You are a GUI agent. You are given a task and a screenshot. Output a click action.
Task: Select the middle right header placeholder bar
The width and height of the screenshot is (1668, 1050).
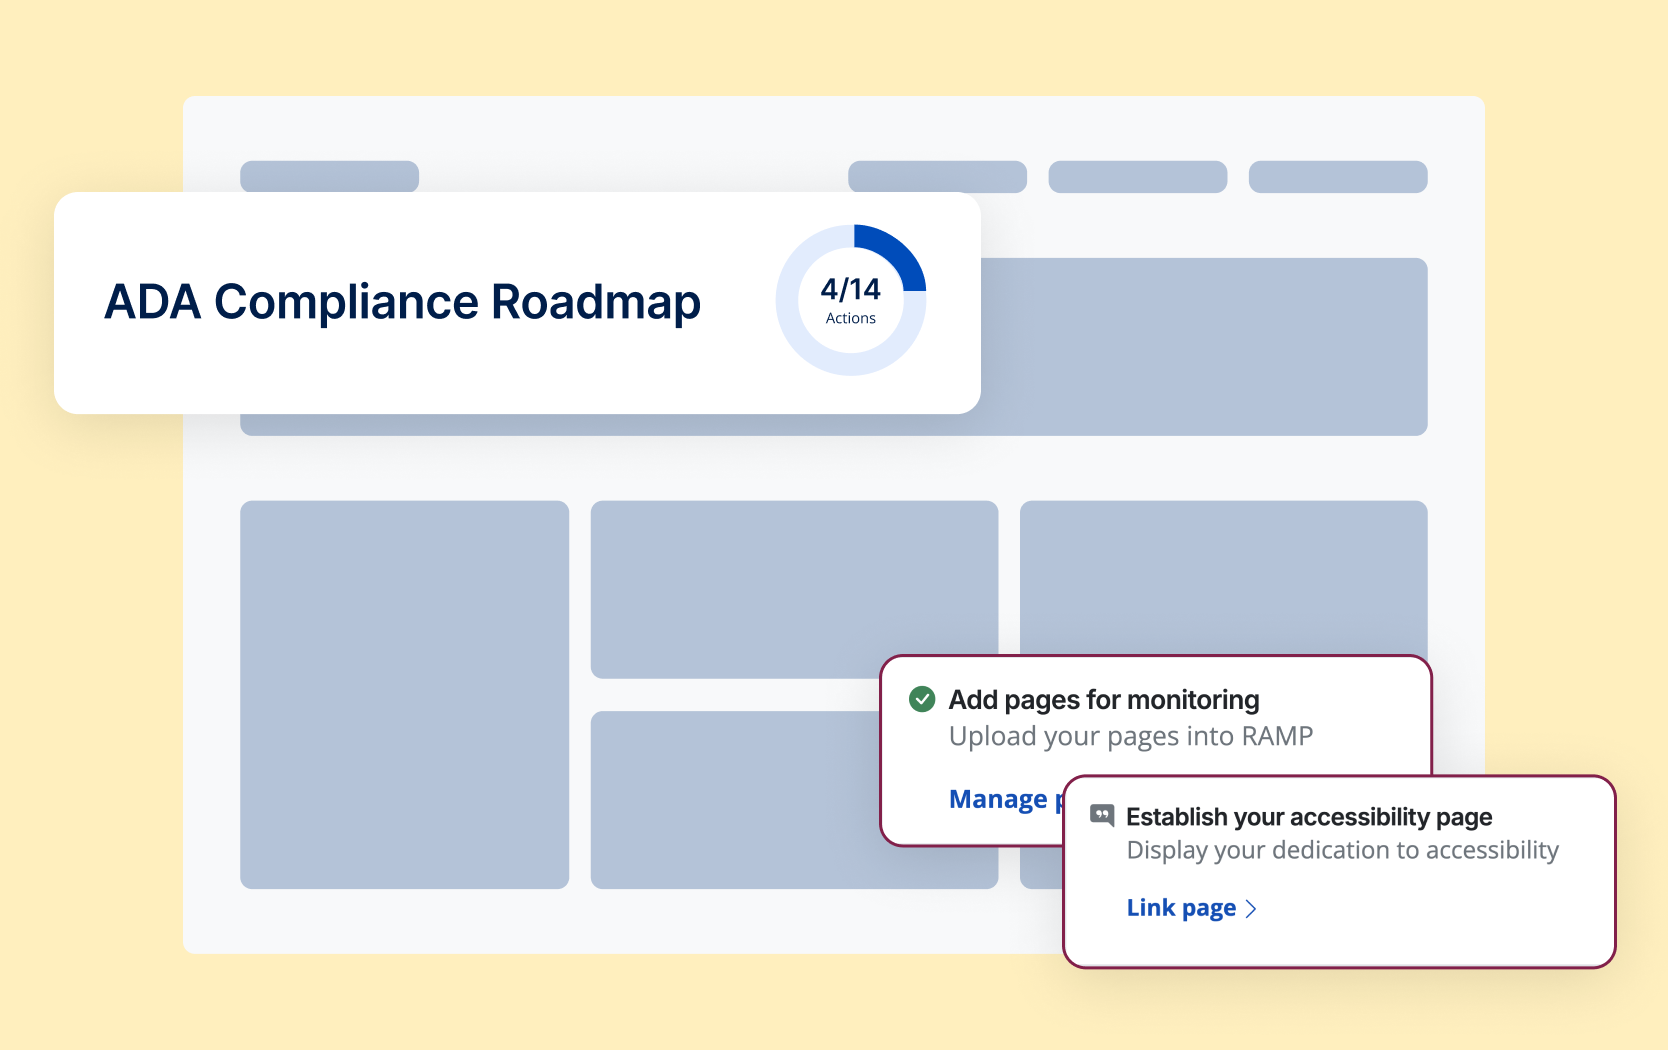(1137, 176)
